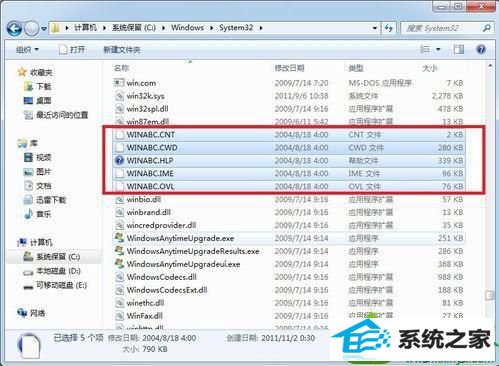Click the 新建文件夹 button
499x366 pixels.
(122, 50)
